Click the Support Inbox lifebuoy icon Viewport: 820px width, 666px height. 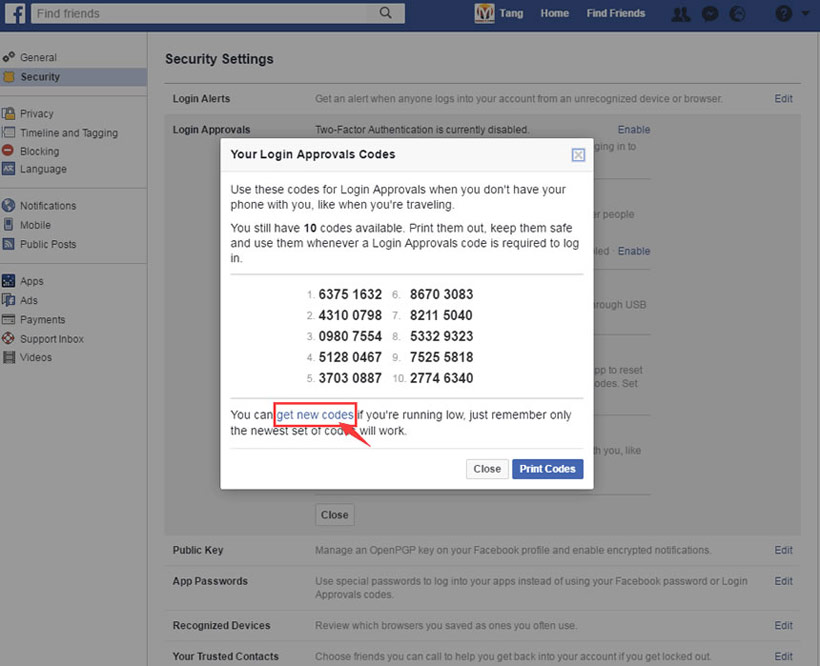(x=8, y=338)
